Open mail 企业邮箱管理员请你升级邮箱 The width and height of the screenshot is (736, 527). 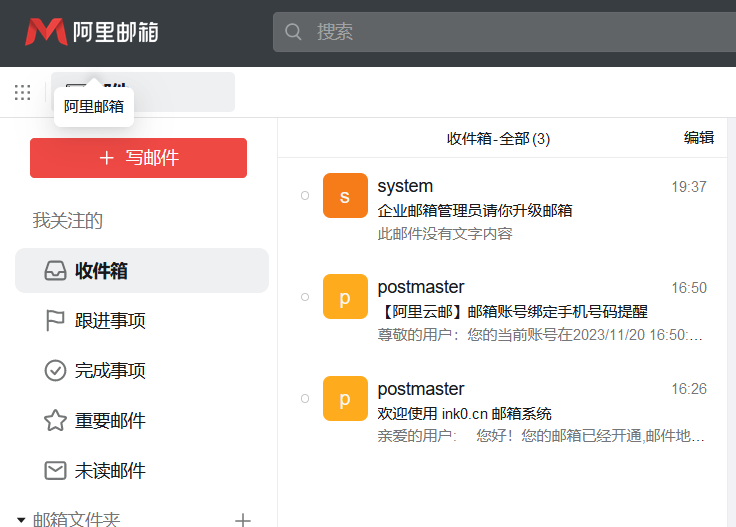click(475, 210)
